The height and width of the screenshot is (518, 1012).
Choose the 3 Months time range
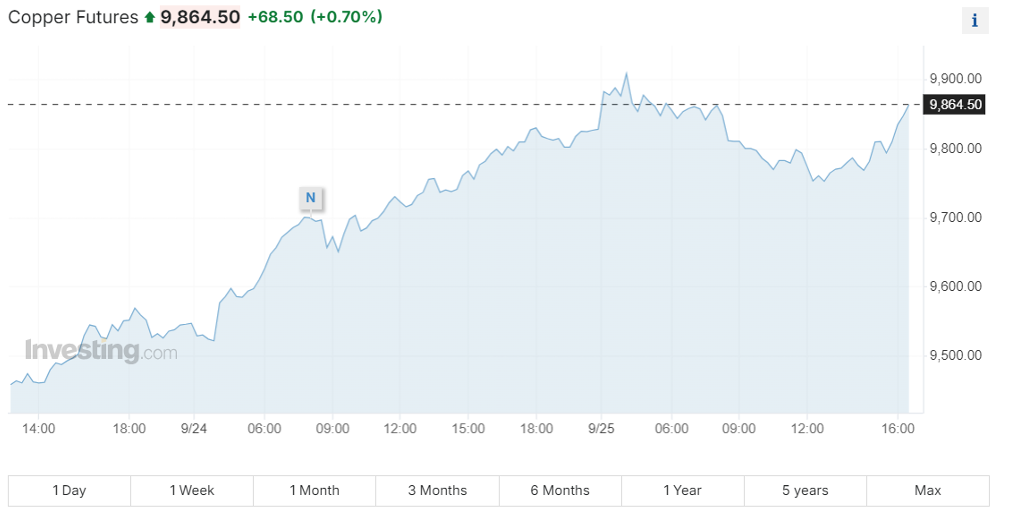click(437, 490)
